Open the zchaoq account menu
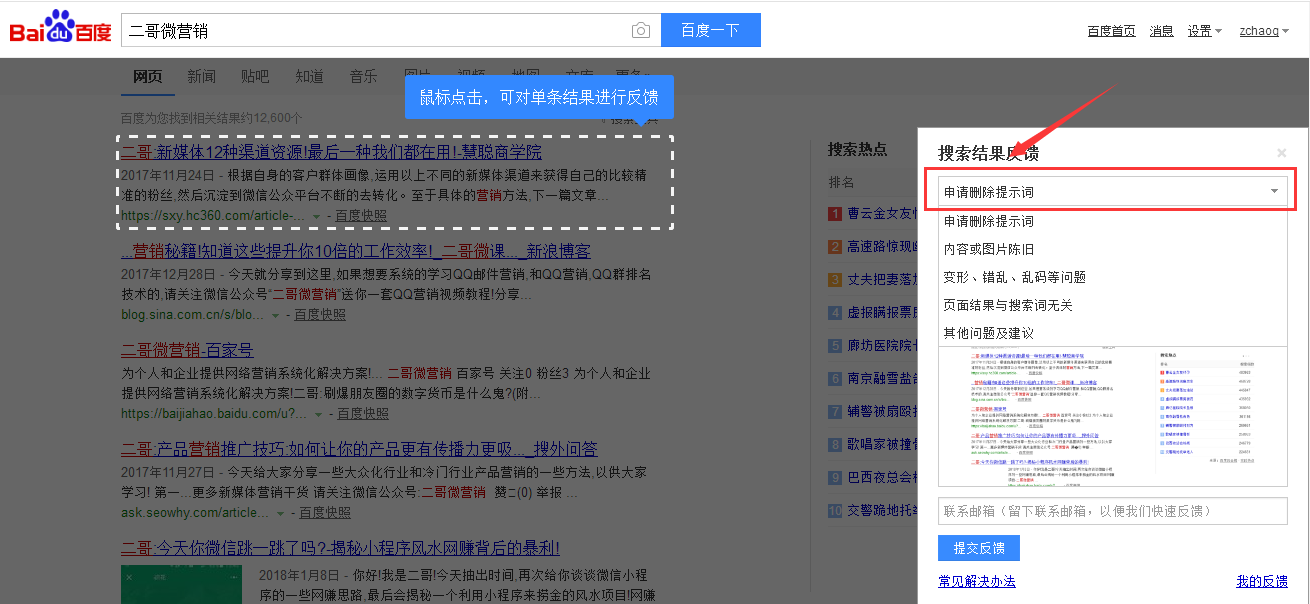Screen dimensions: 1310x604 [x=1263, y=31]
